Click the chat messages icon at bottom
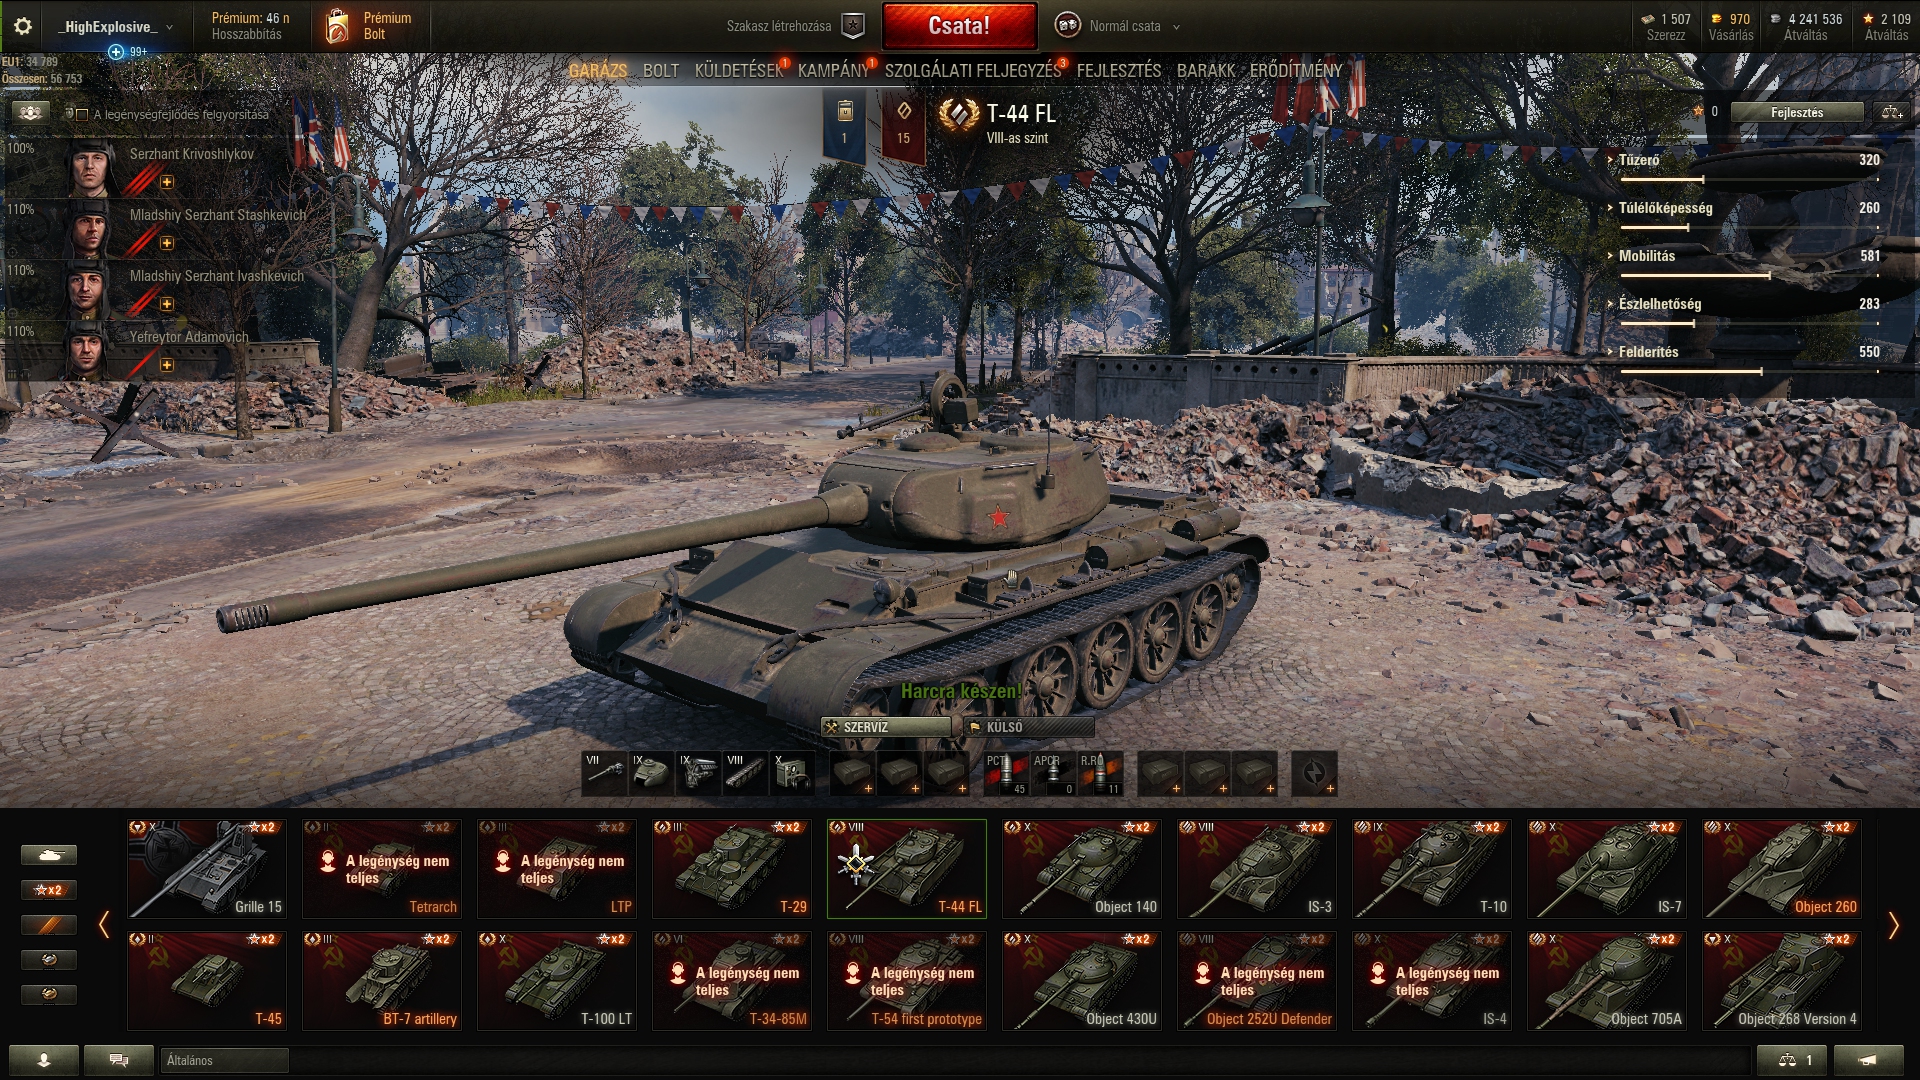 (x=118, y=1060)
